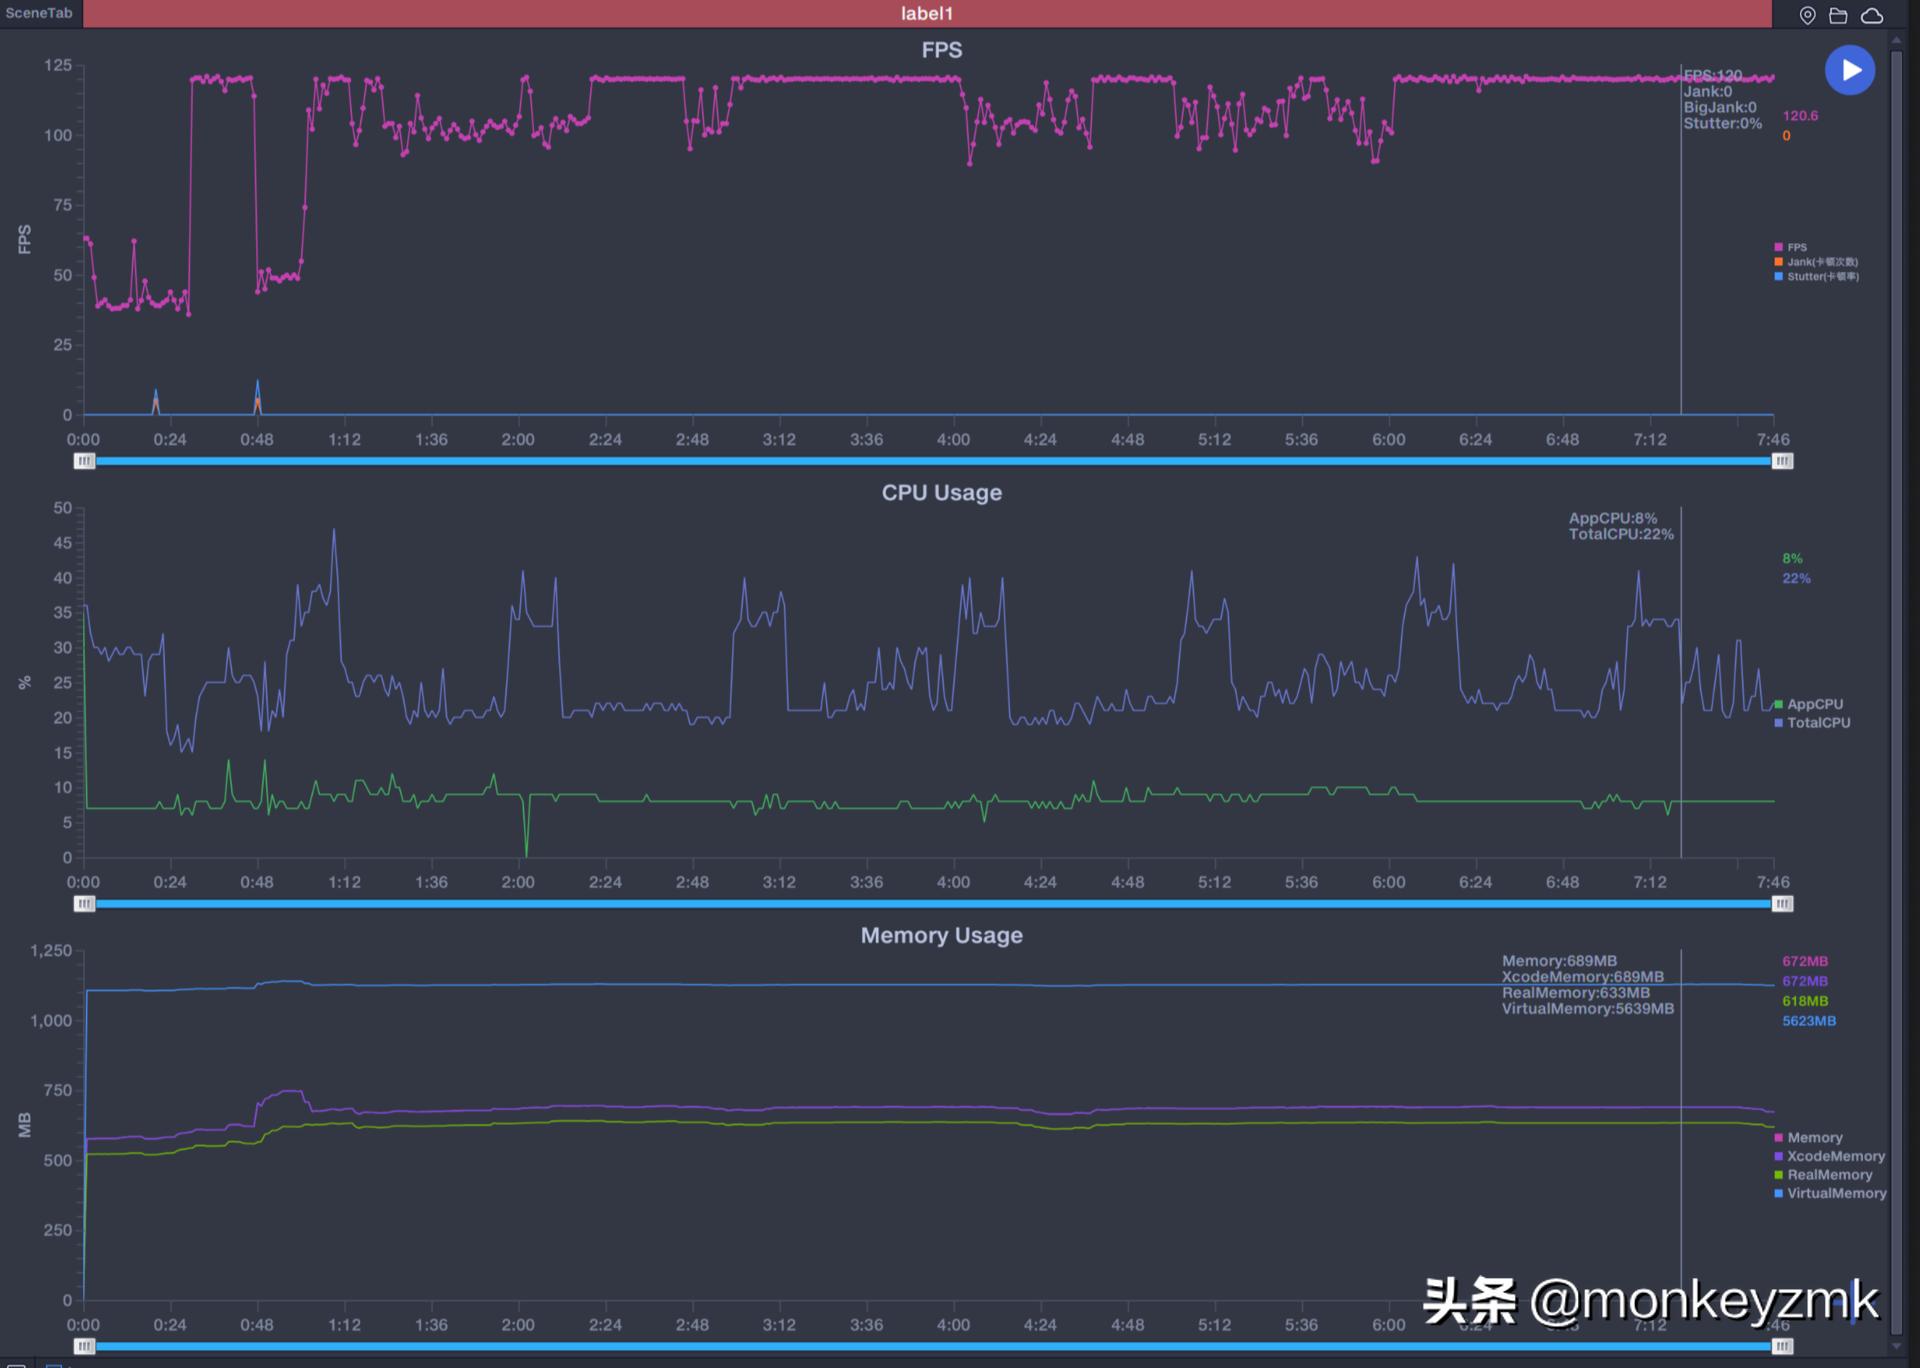This screenshot has height=1368, width=1920.
Task: Click the label1 header bar
Action: point(926,14)
